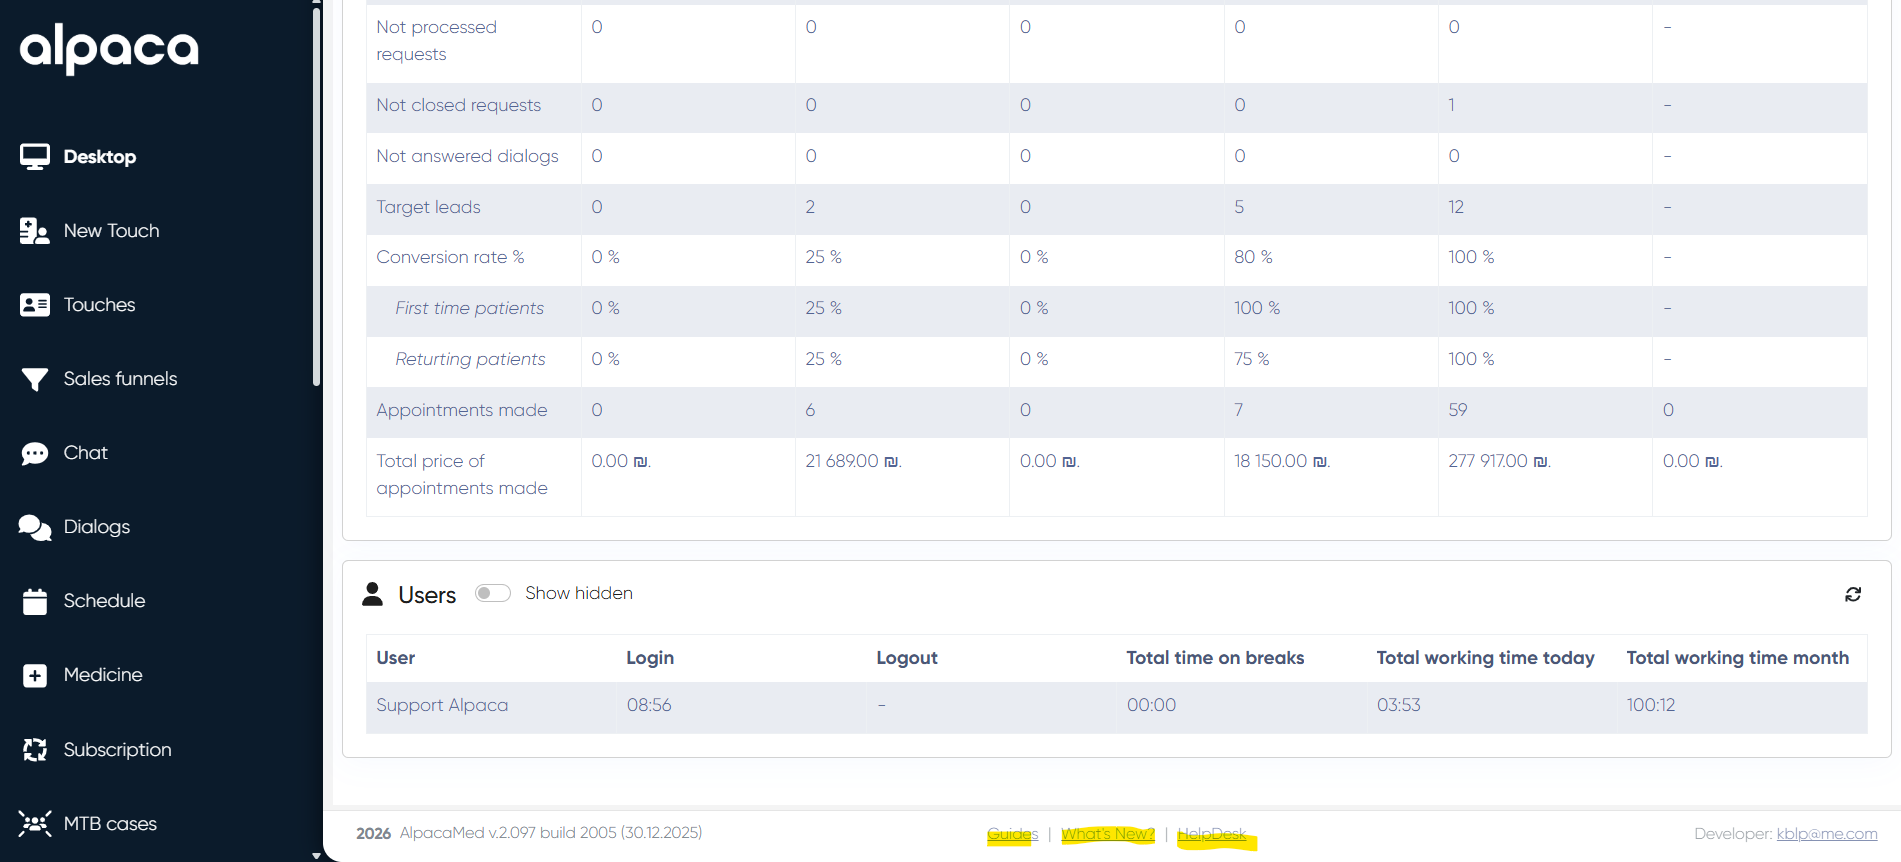Click the sidebar vertical scrollbar
The height and width of the screenshot is (862, 1901).
[316, 200]
